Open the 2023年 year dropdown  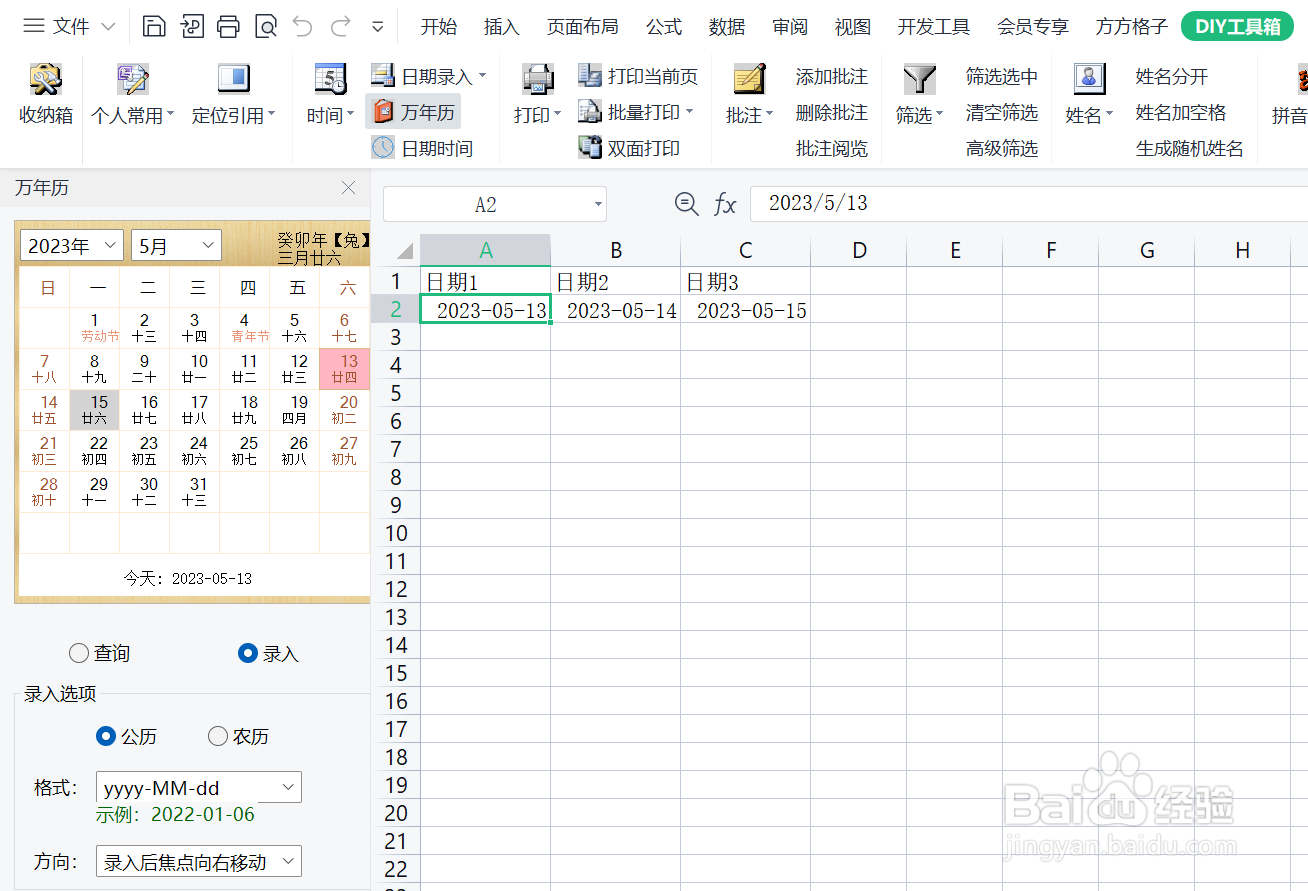[71, 245]
